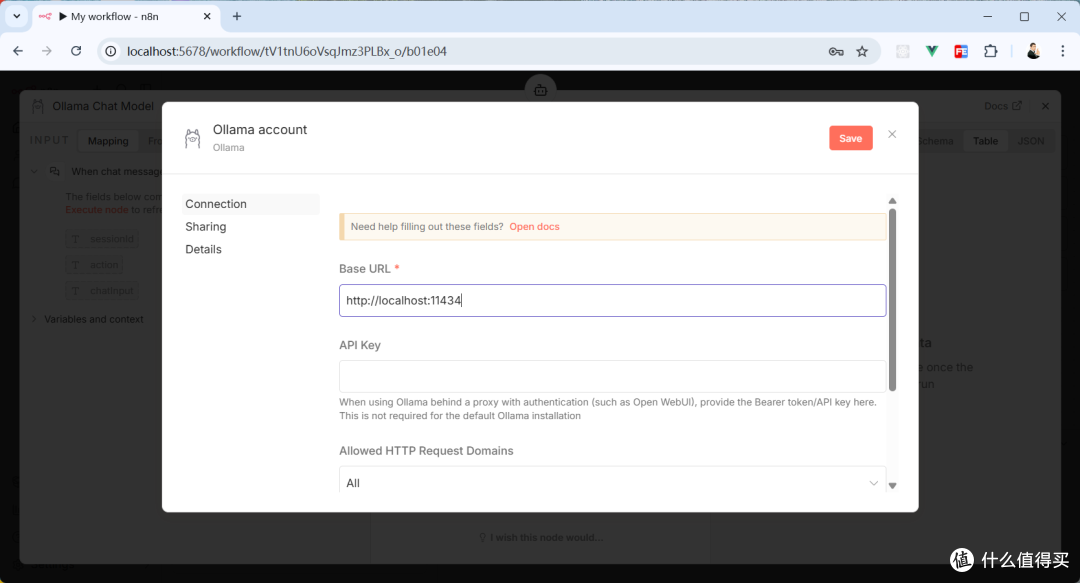Click the Execute node link

pyautogui.click(x=96, y=209)
